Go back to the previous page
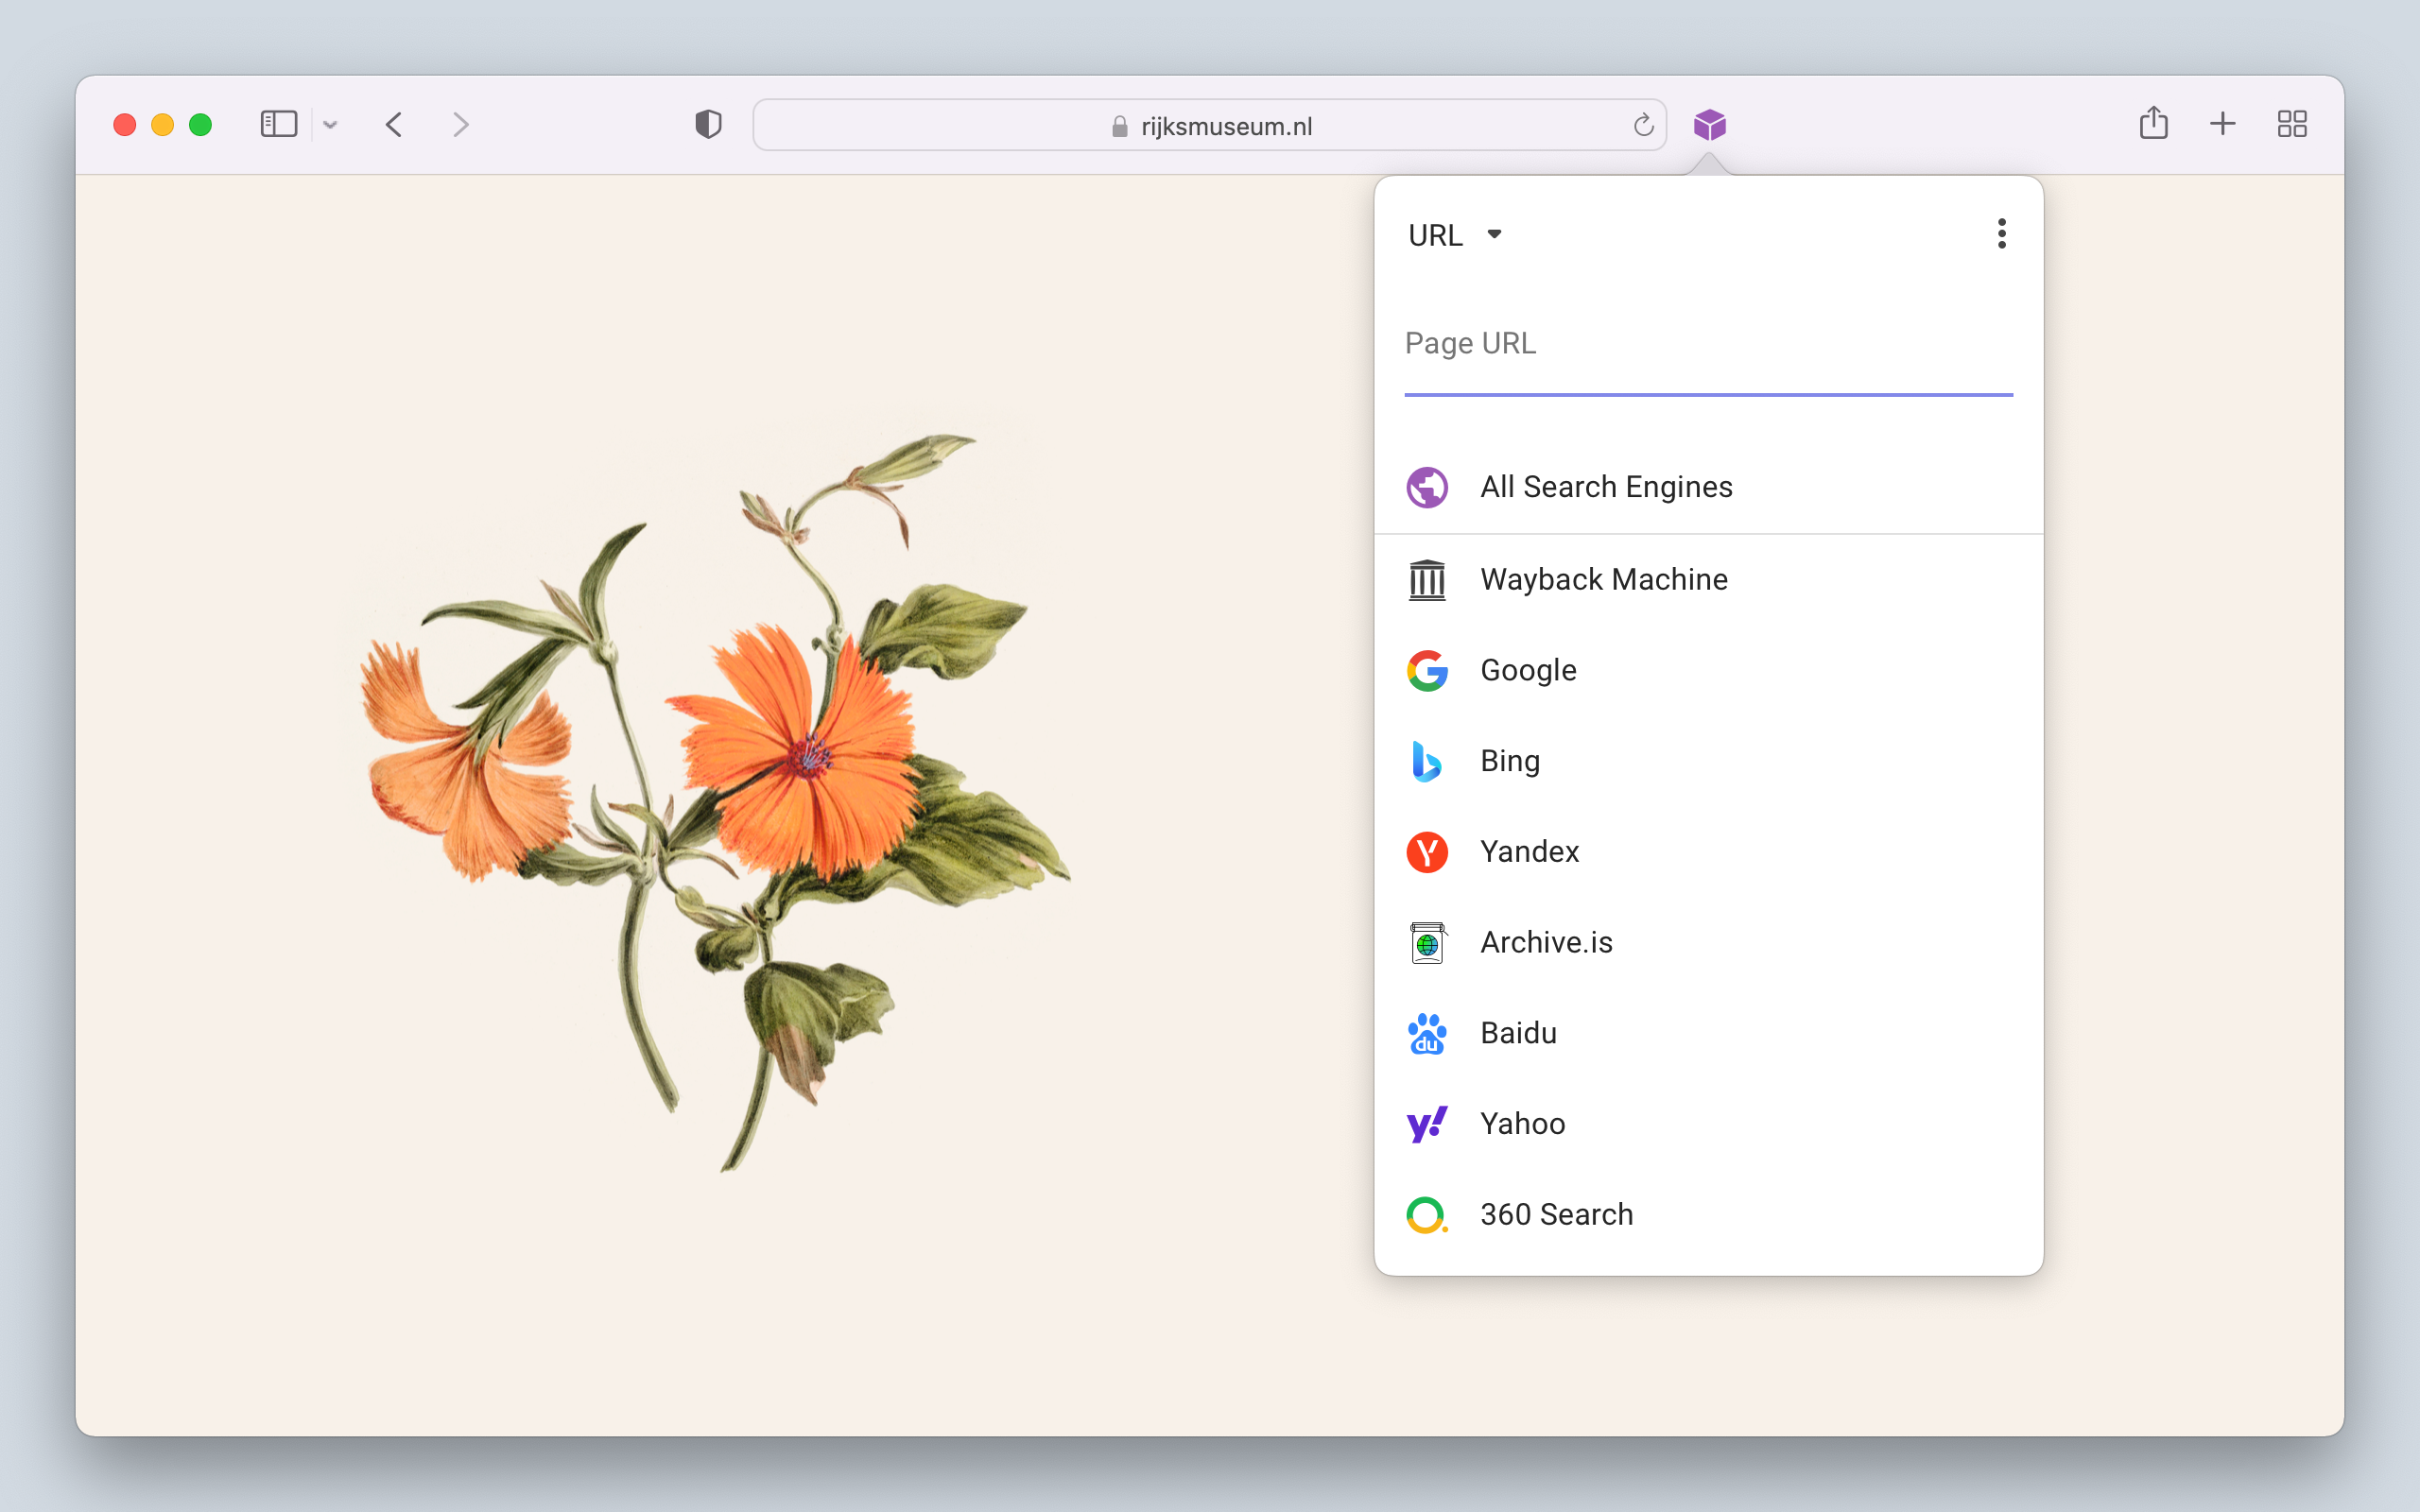Screen dimensions: 2420x1512 (394, 125)
